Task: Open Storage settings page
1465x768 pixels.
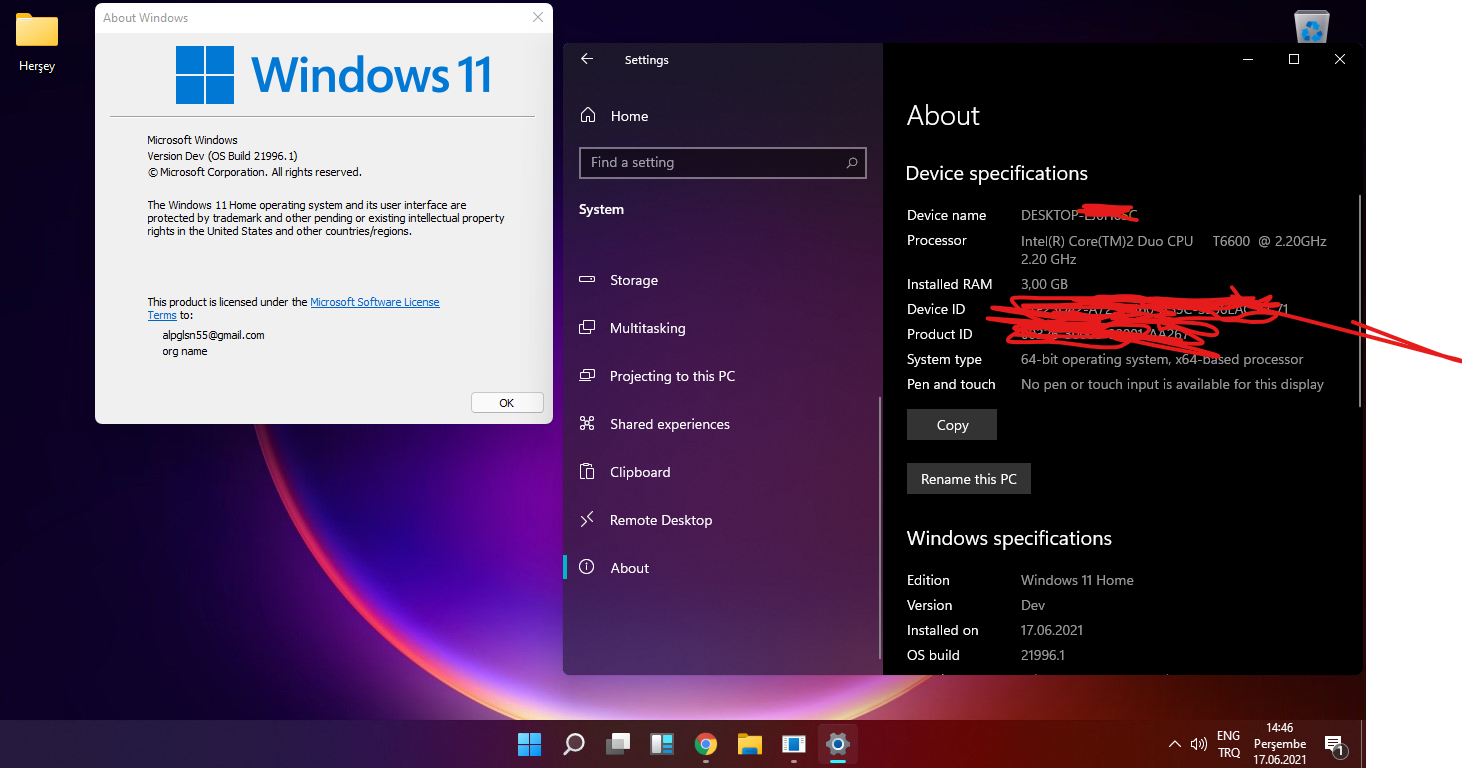Action: pos(721,280)
